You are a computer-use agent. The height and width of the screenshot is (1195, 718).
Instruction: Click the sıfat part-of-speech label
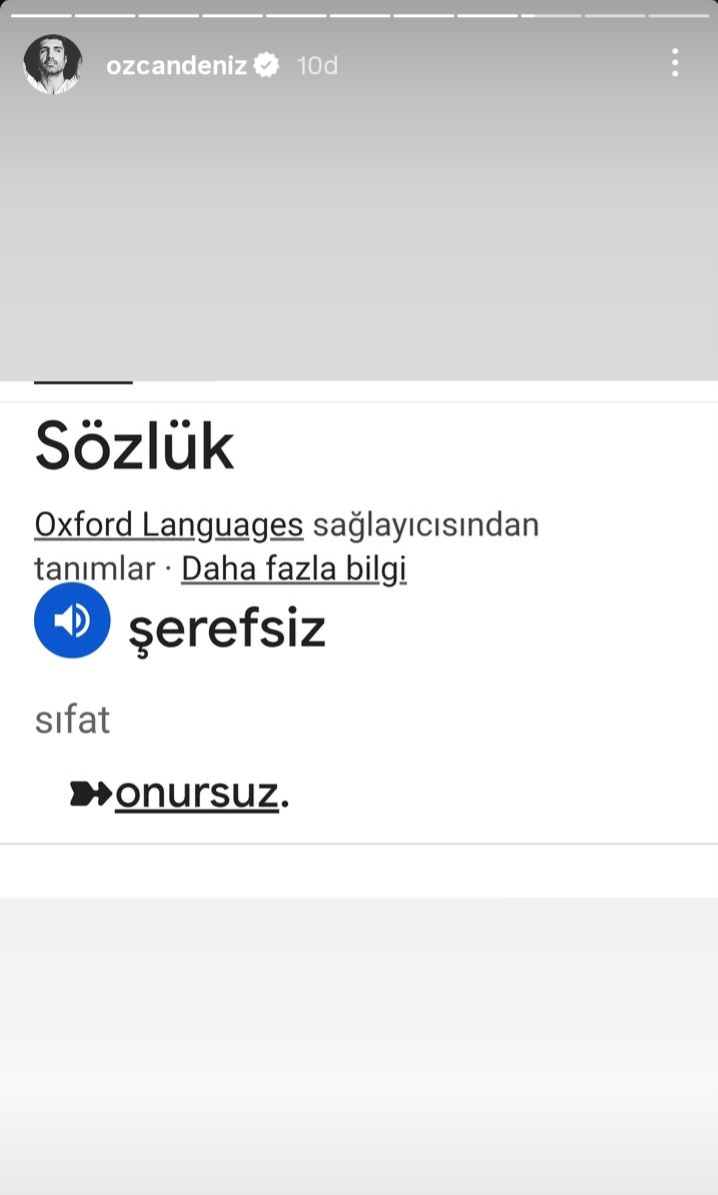[x=72, y=720]
